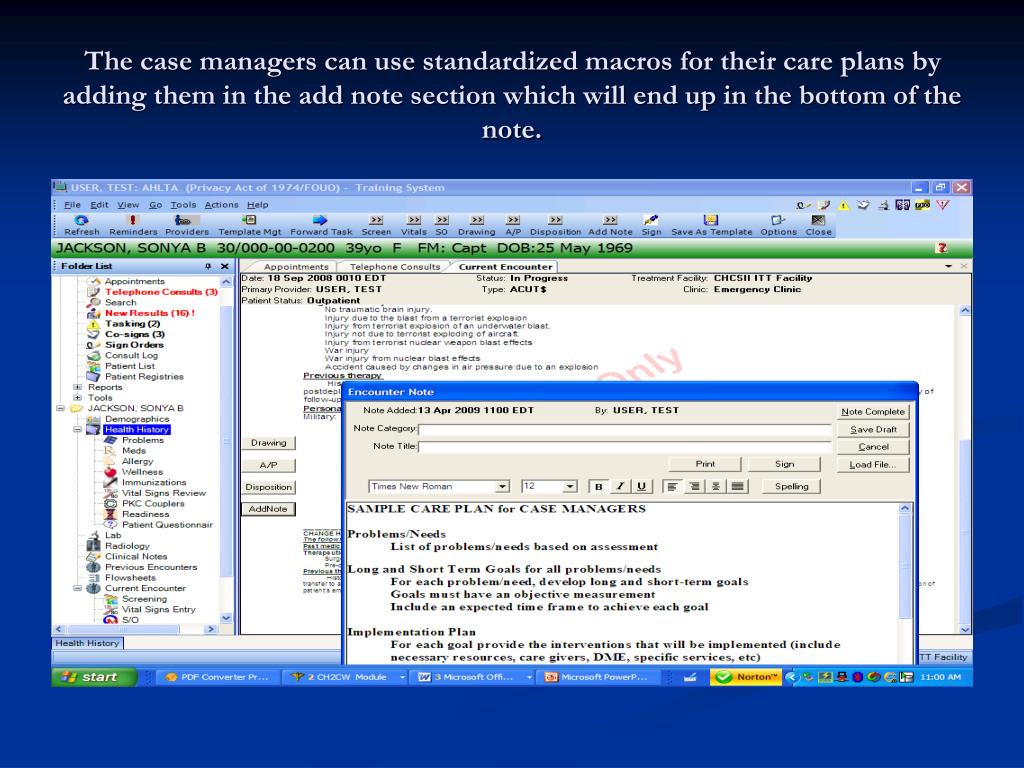
Task: Click the Disposition side button
Action: pyautogui.click(x=268, y=487)
